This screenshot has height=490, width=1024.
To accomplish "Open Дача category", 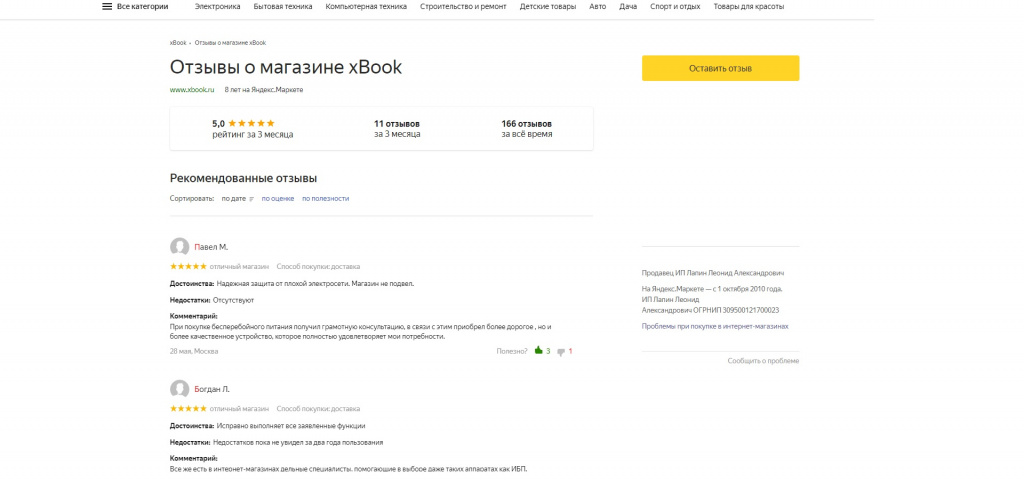I will tap(628, 7).
